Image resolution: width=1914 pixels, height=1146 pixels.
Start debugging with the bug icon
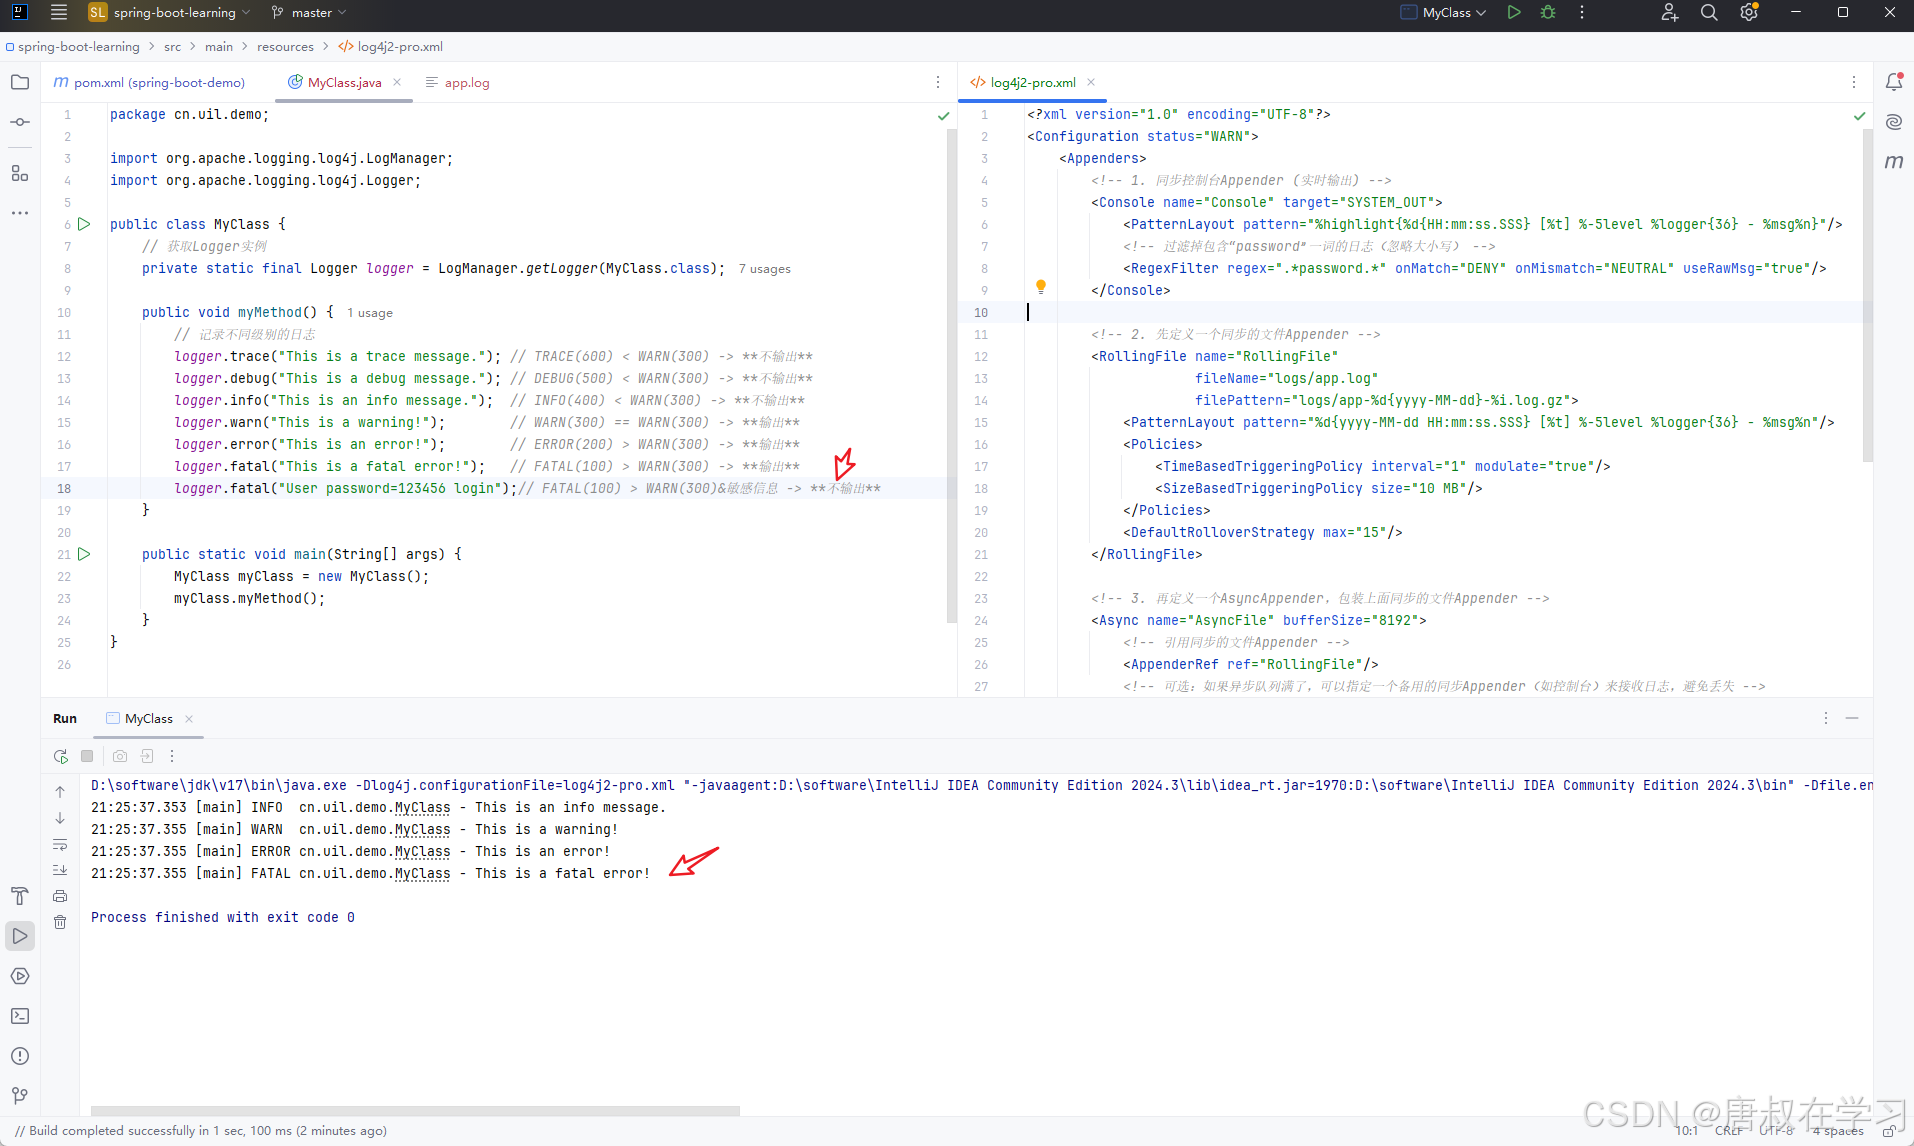coord(1548,13)
